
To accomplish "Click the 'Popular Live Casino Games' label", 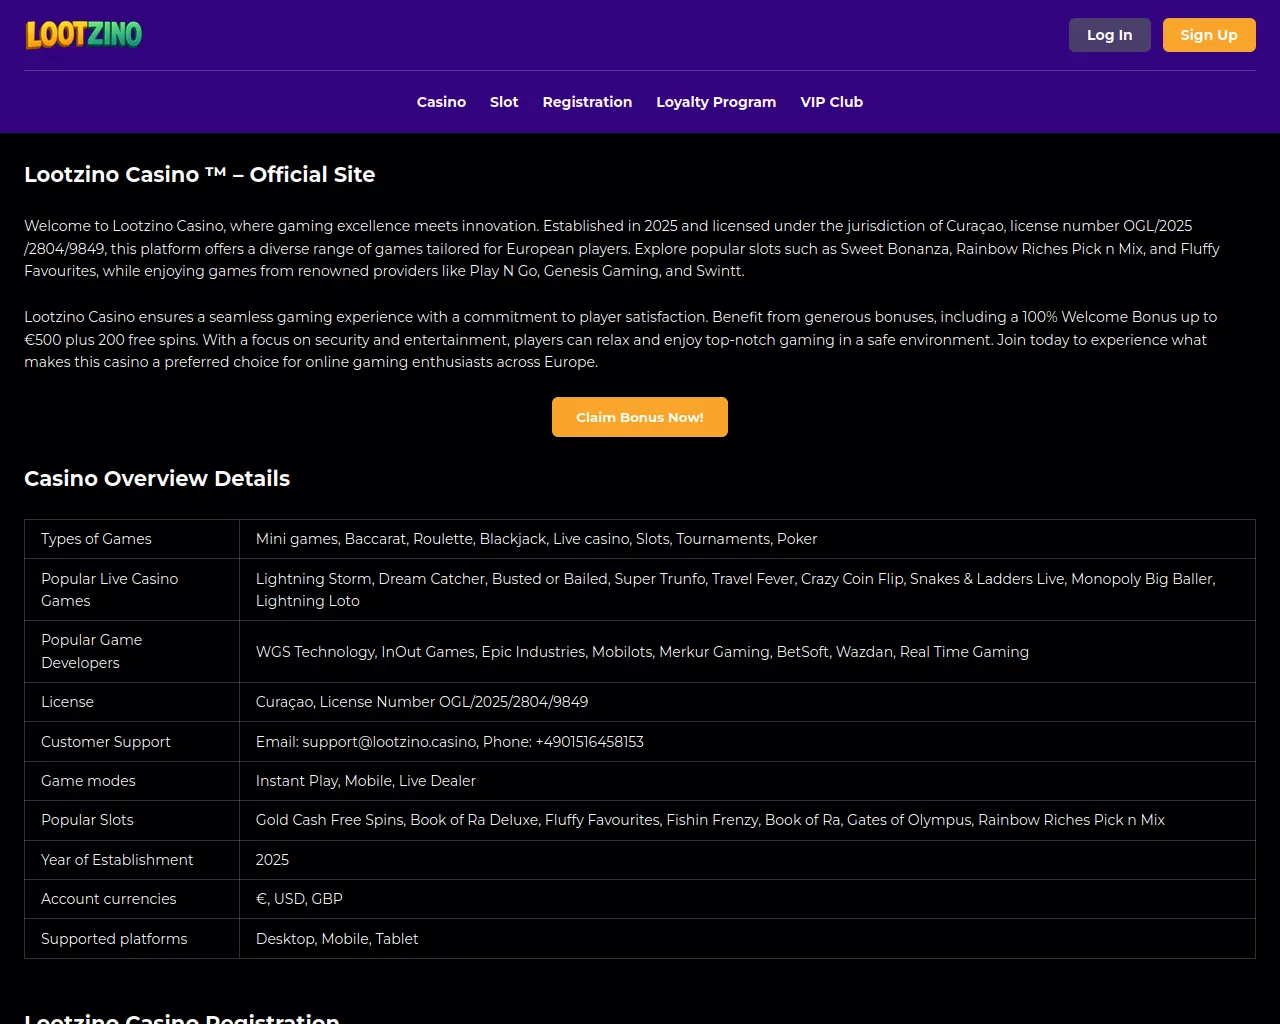I will (x=110, y=590).
